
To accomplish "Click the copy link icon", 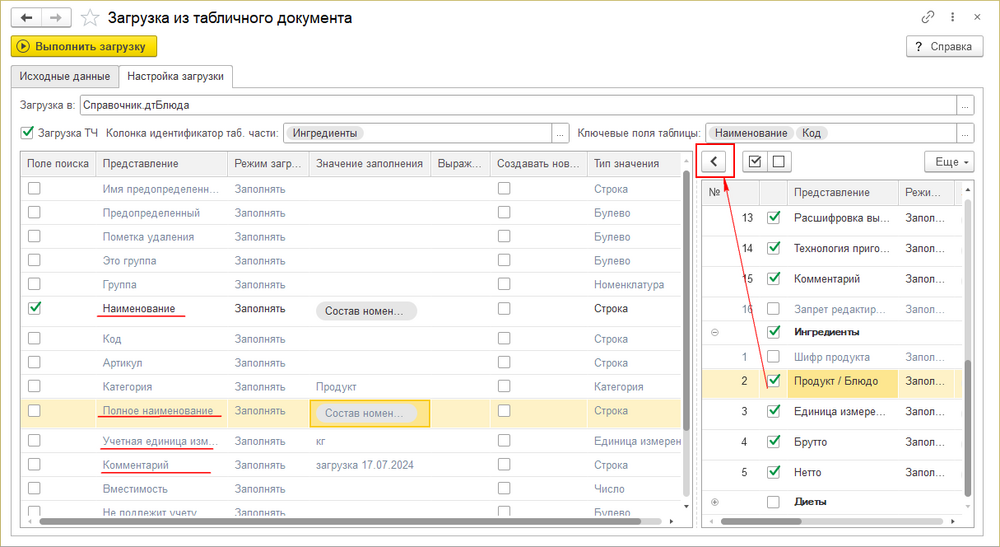I will (929, 18).
